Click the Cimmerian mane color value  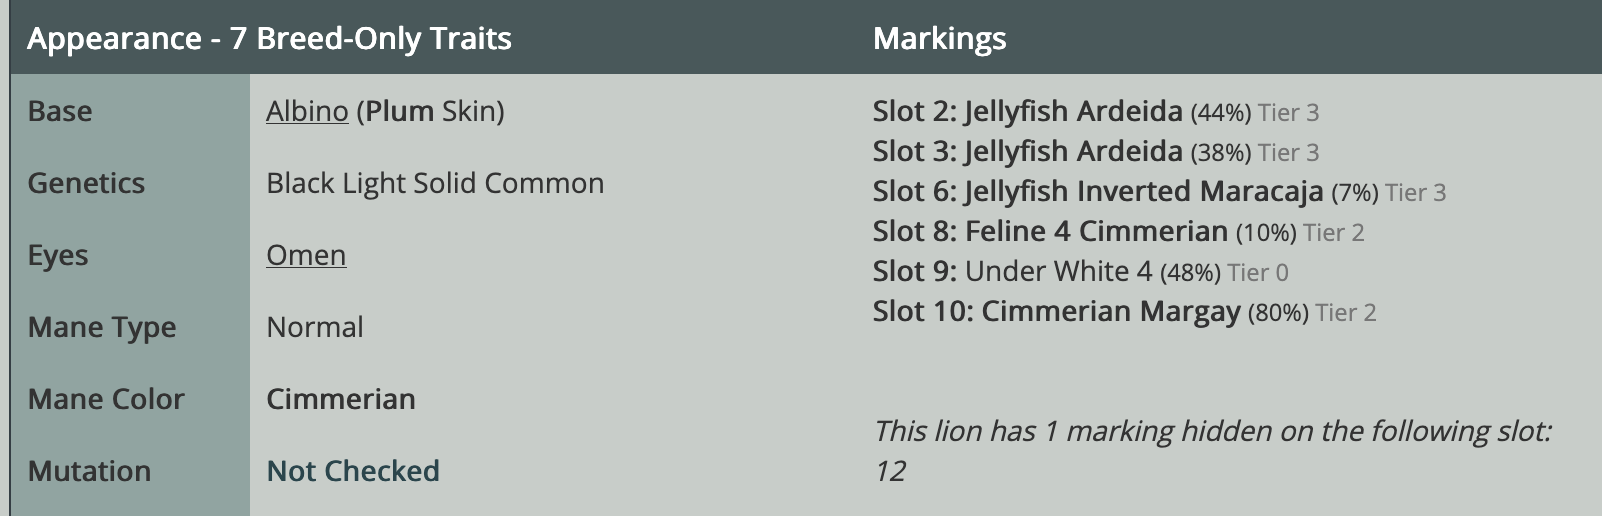[x=341, y=399]
